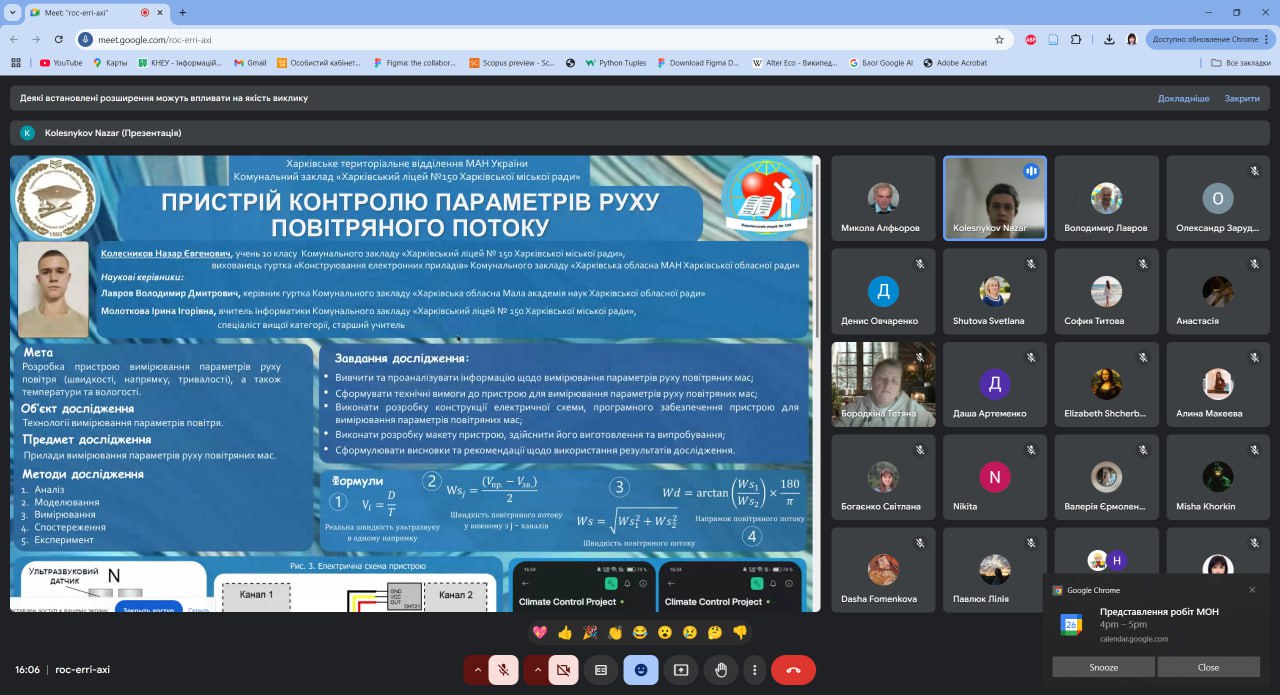Select Бородкіна Тетяна's video tile

tap(883, 384)
